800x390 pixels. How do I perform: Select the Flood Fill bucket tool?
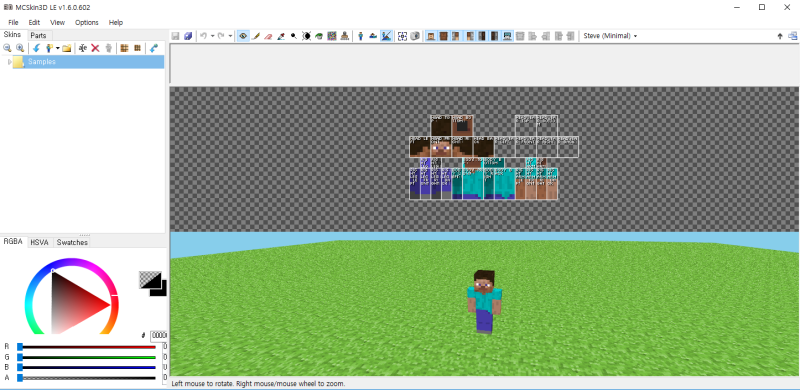(319, 36)
